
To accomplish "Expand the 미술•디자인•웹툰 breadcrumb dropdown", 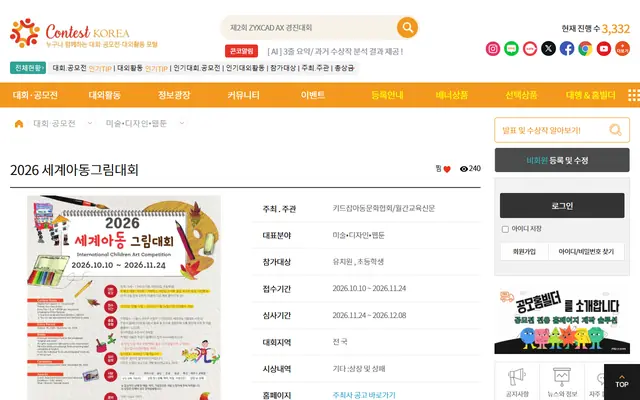I will [x=182, y=123].
